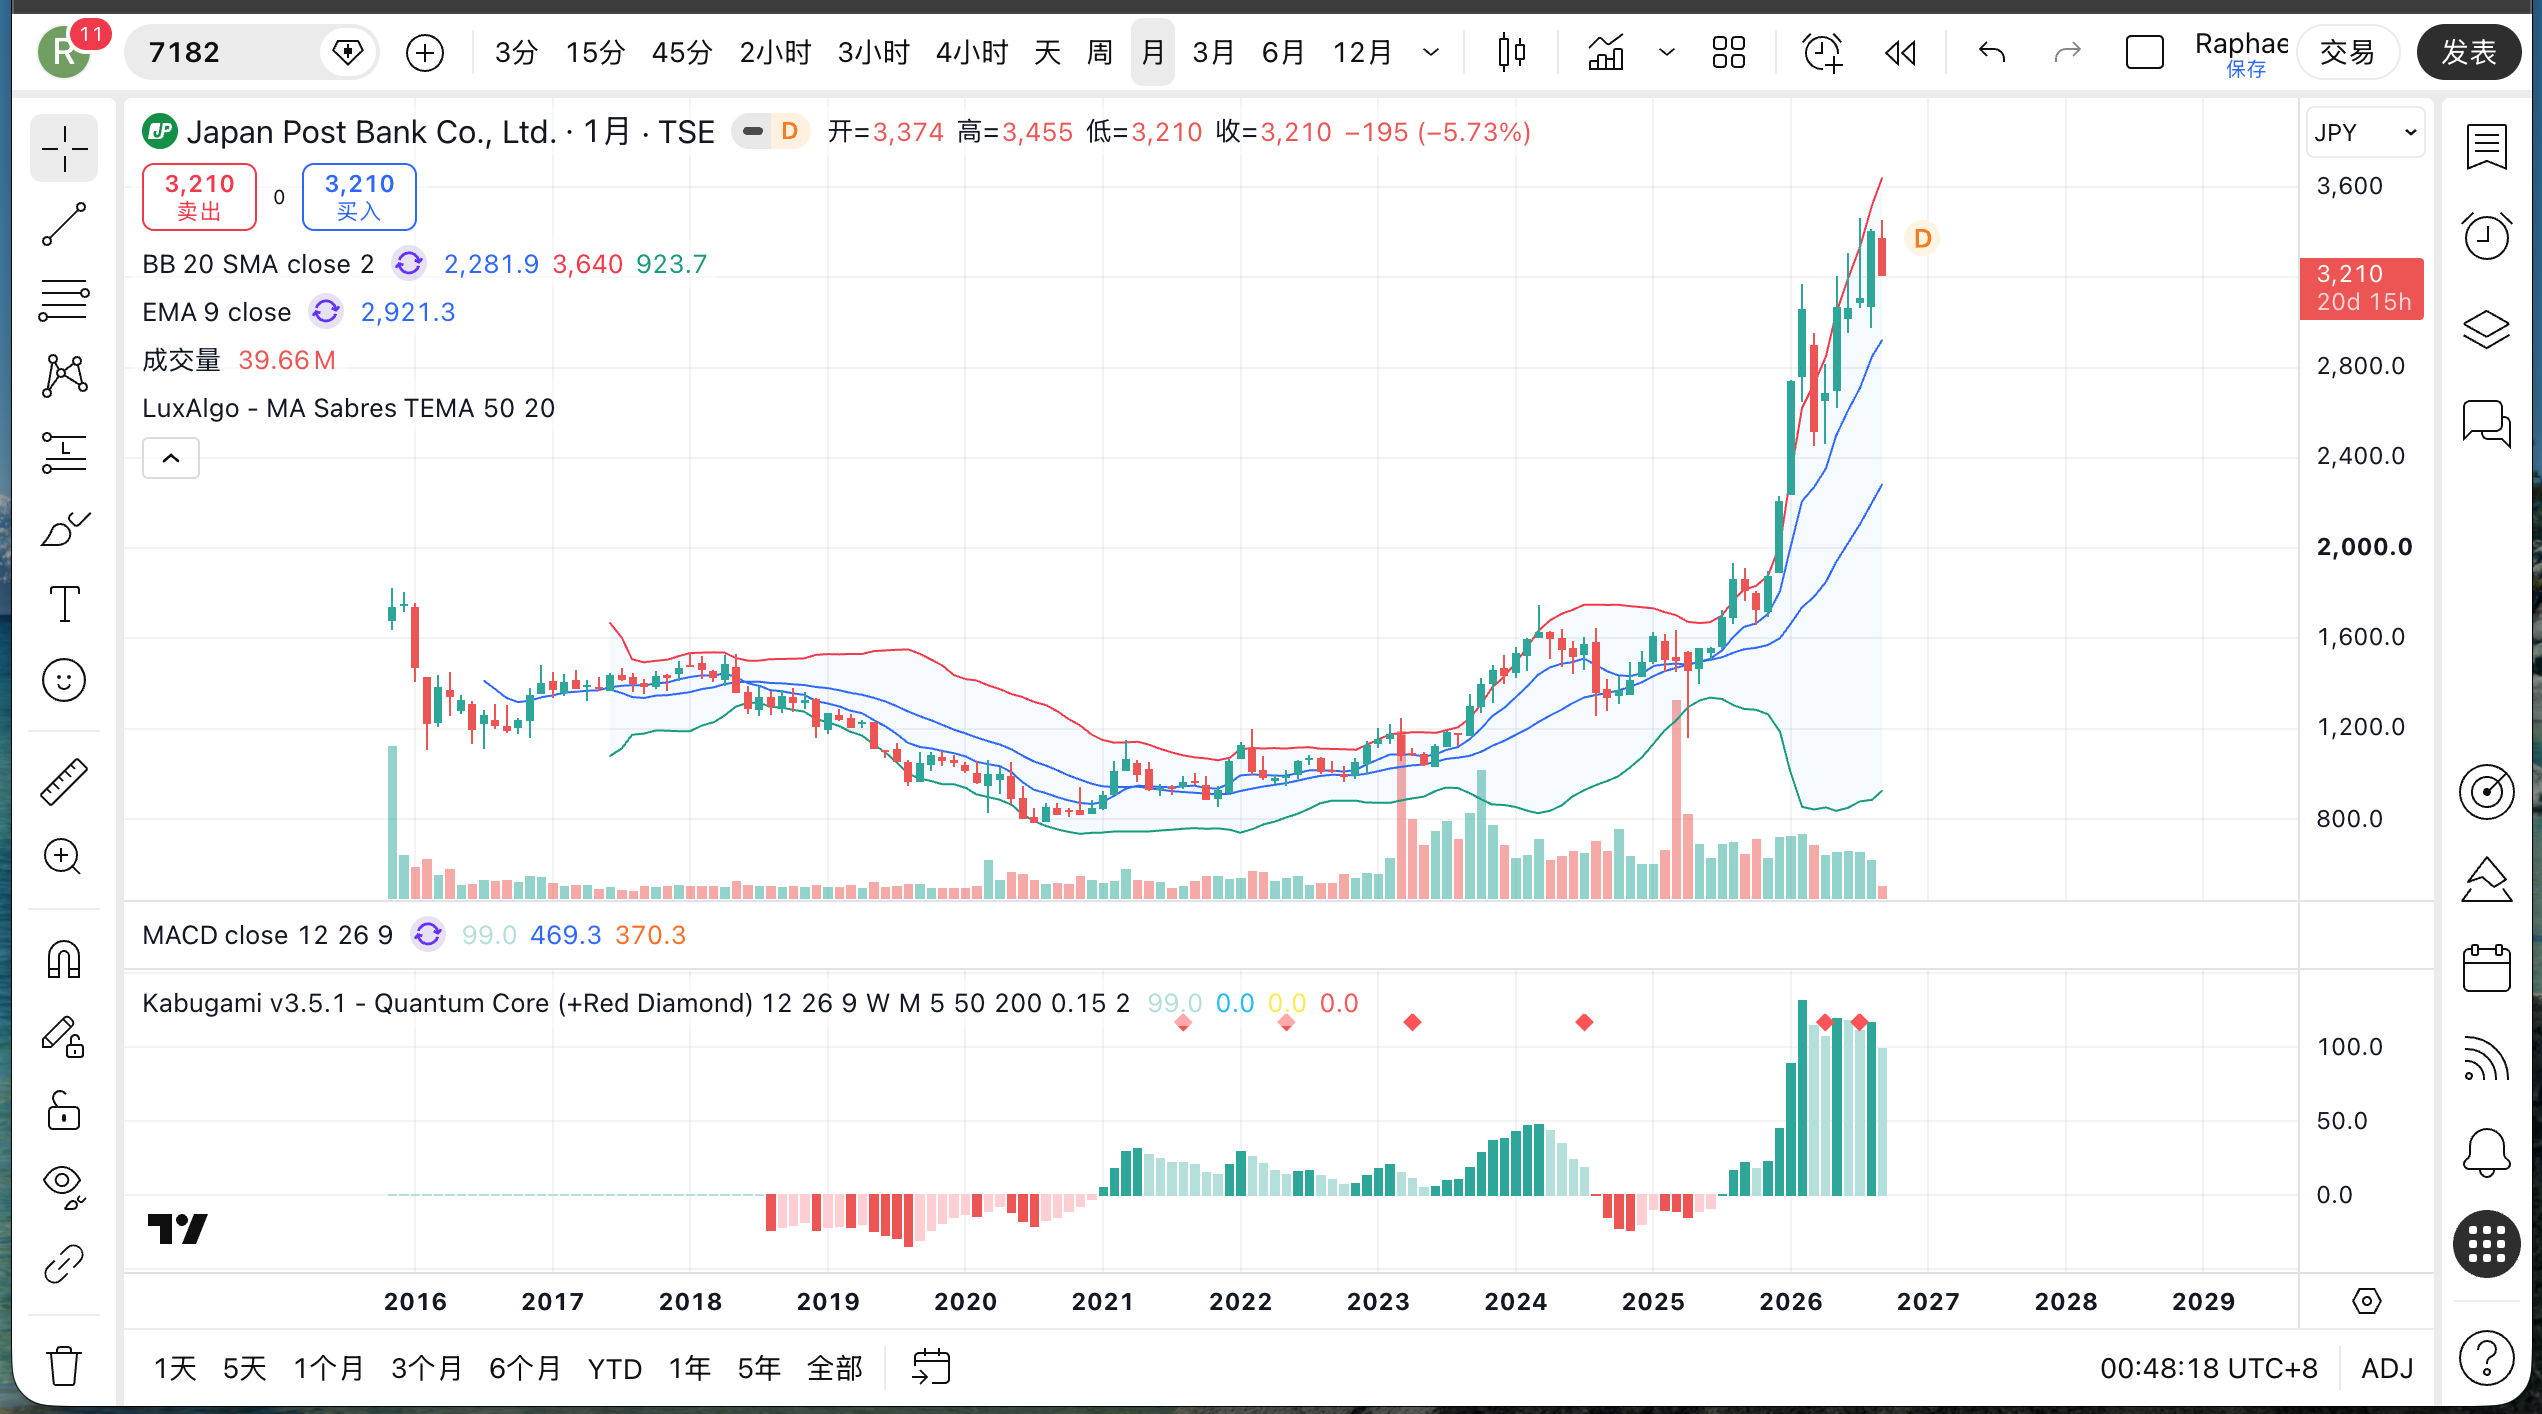Remove objects with the trash icon
The image size is (2542, 1414).
[64, 1365]
